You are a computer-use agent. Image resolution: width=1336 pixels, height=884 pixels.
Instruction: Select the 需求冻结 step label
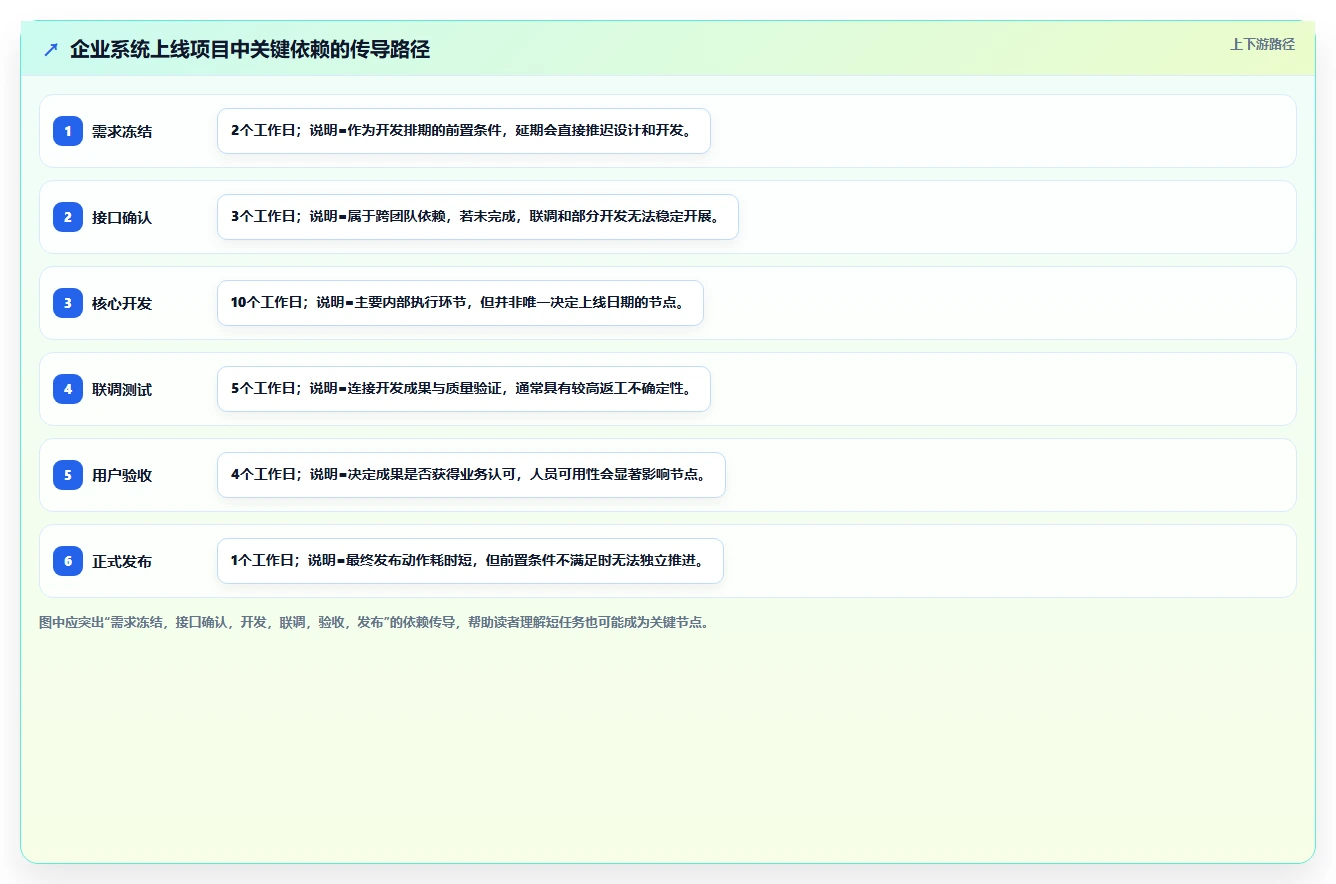coord(122,132)
